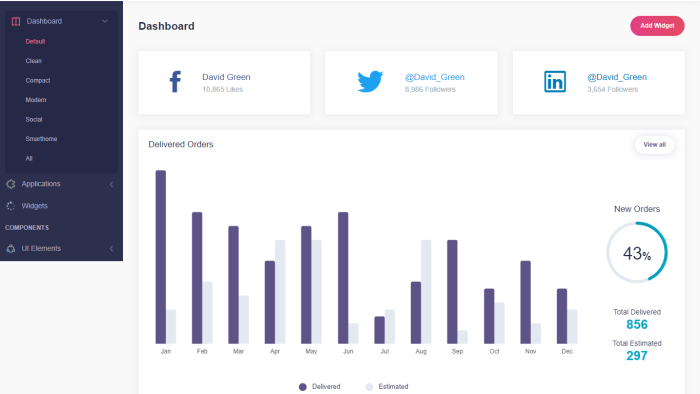
Task: Expand the UI Elements submenu arrow
Action: click(x=111, y=249)
